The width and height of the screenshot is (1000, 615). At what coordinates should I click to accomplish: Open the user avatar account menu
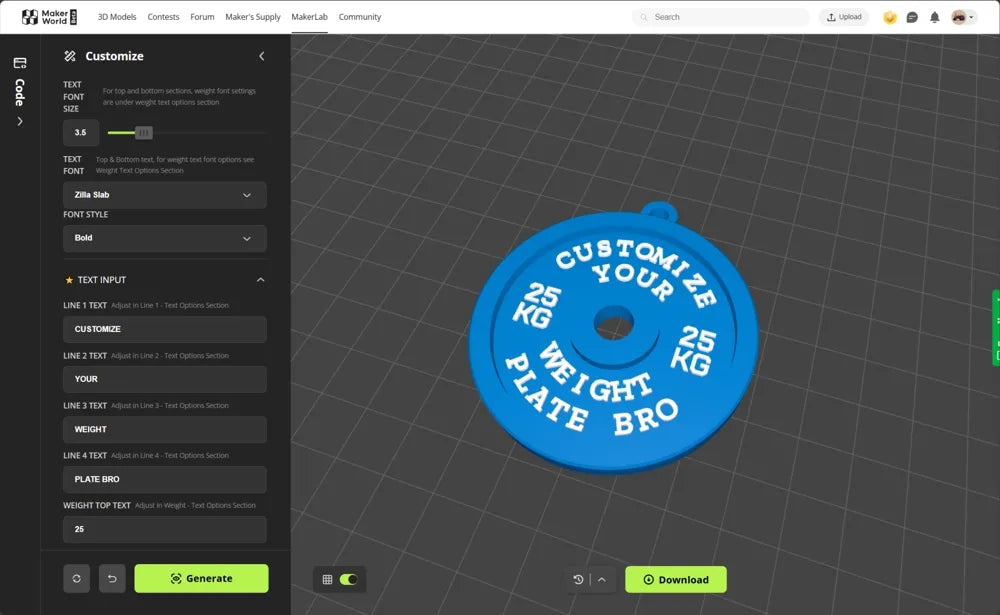point(963,17)
